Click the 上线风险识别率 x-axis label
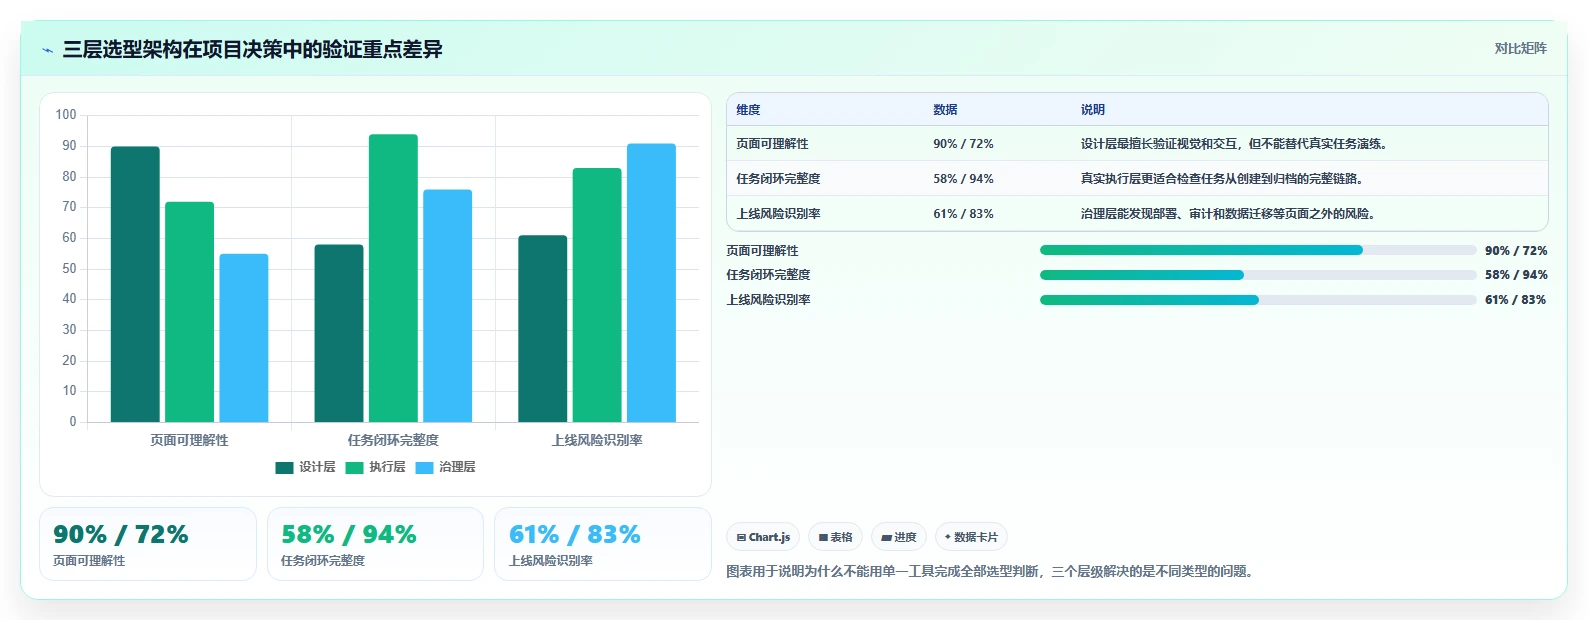1588x620 pixels. click(597, 440)
